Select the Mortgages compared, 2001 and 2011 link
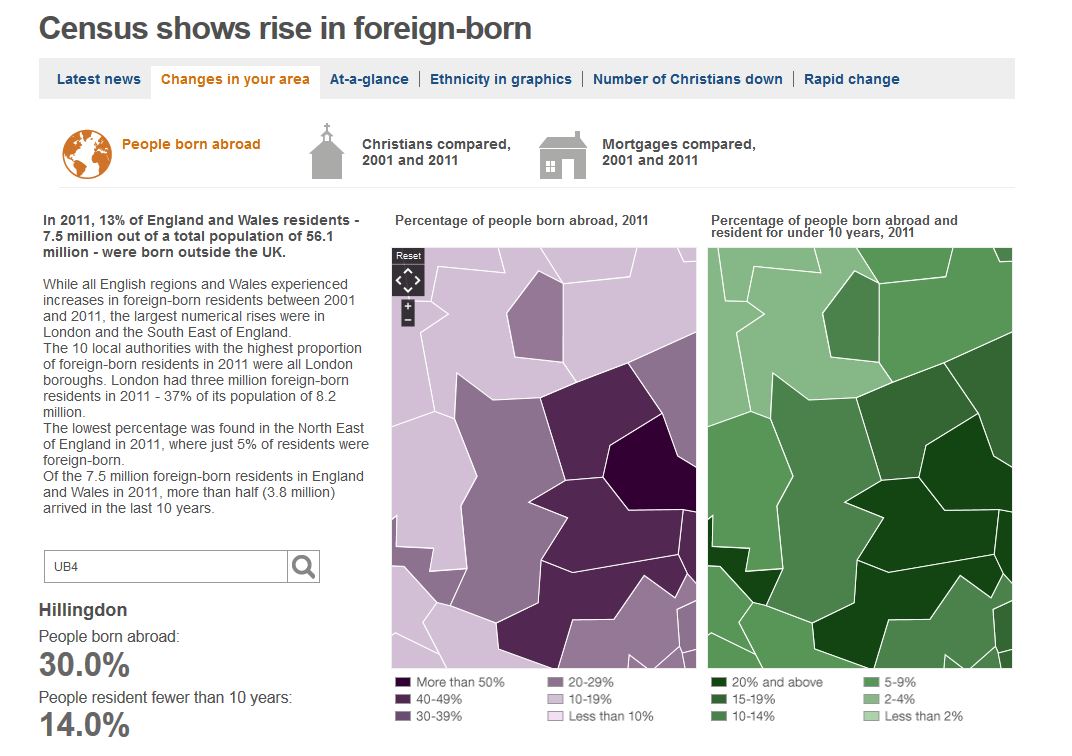The width and height of the screenshot is (1072, 756). click(x=678, y=152)
